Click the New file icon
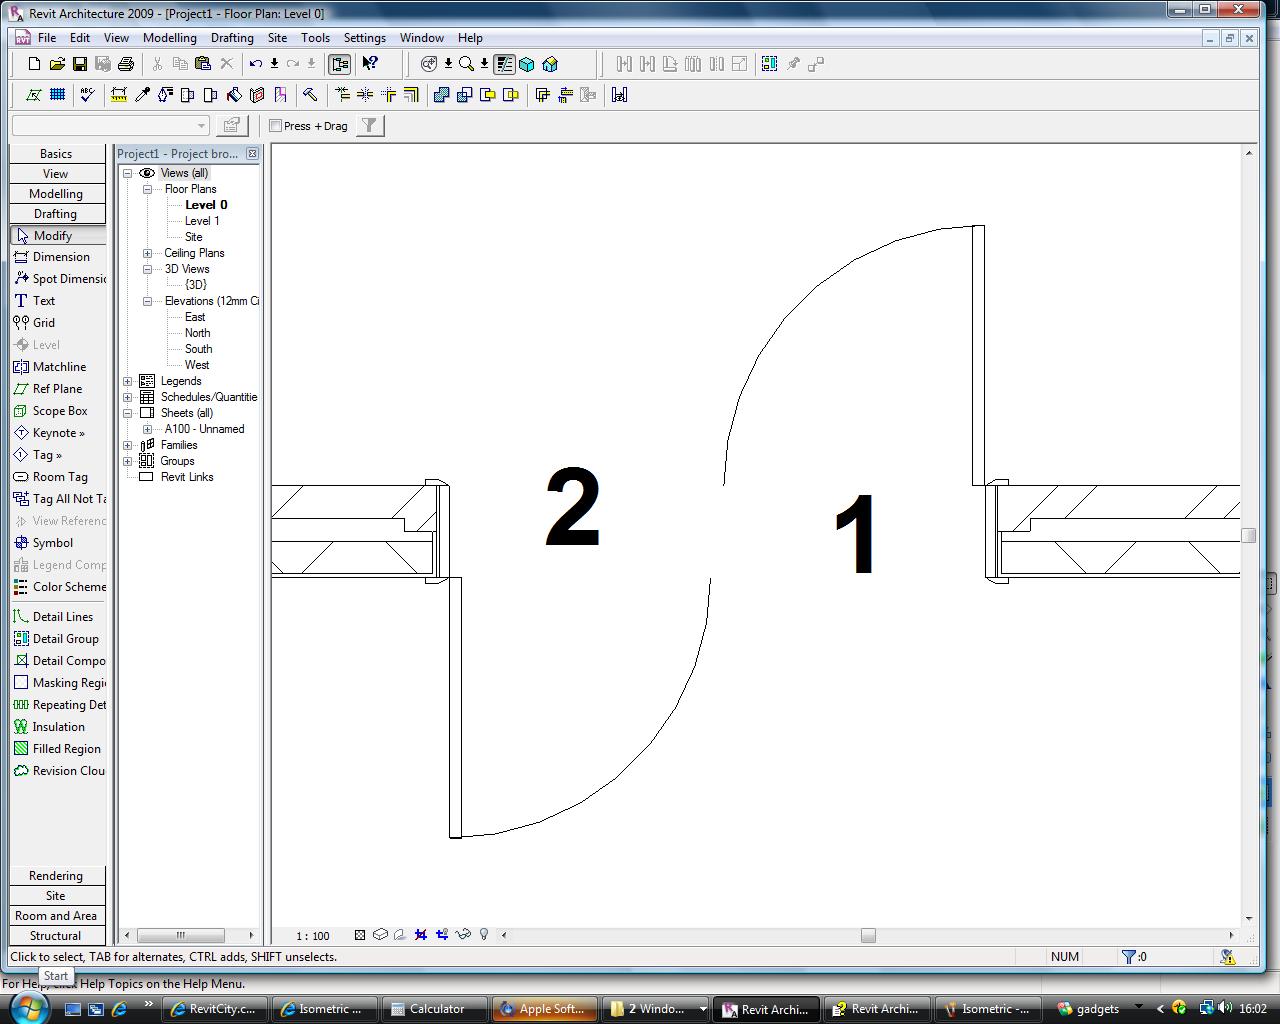 (x=34, y=64)
